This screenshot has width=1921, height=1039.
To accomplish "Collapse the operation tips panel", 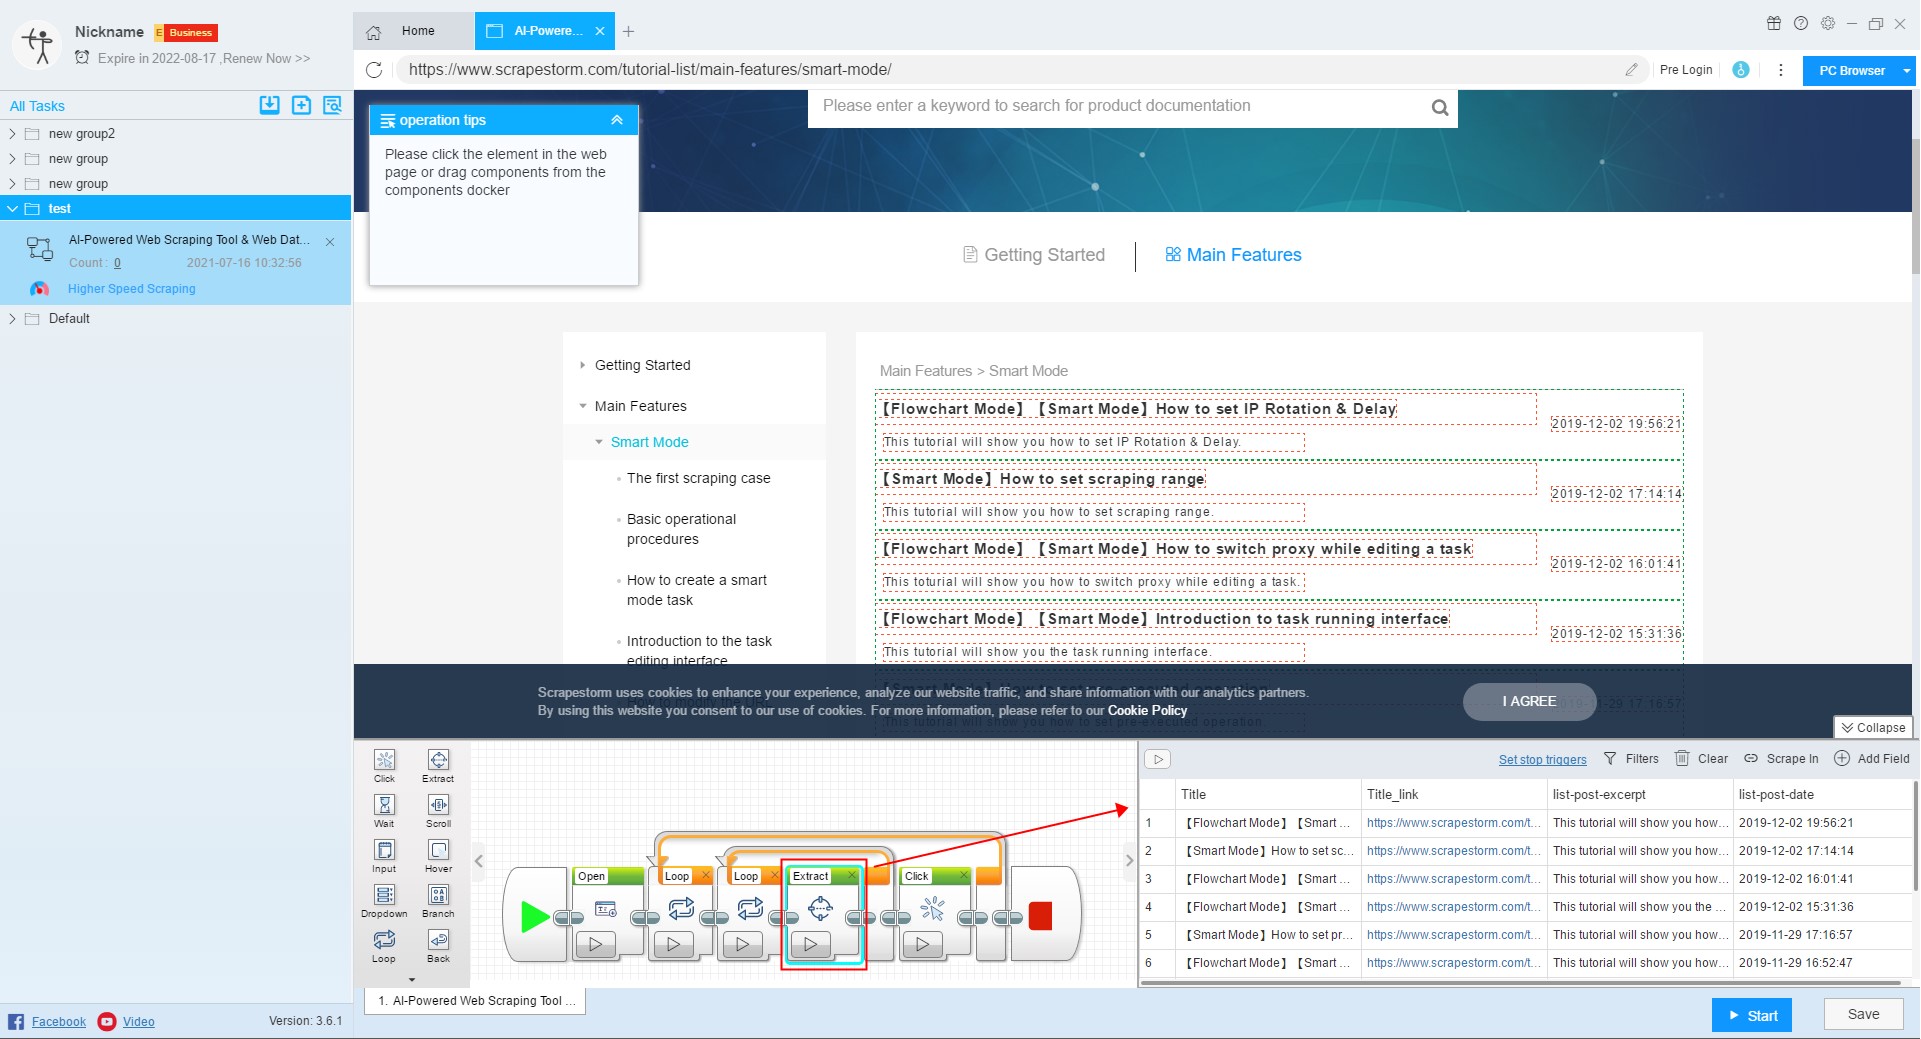I will 617,120.
